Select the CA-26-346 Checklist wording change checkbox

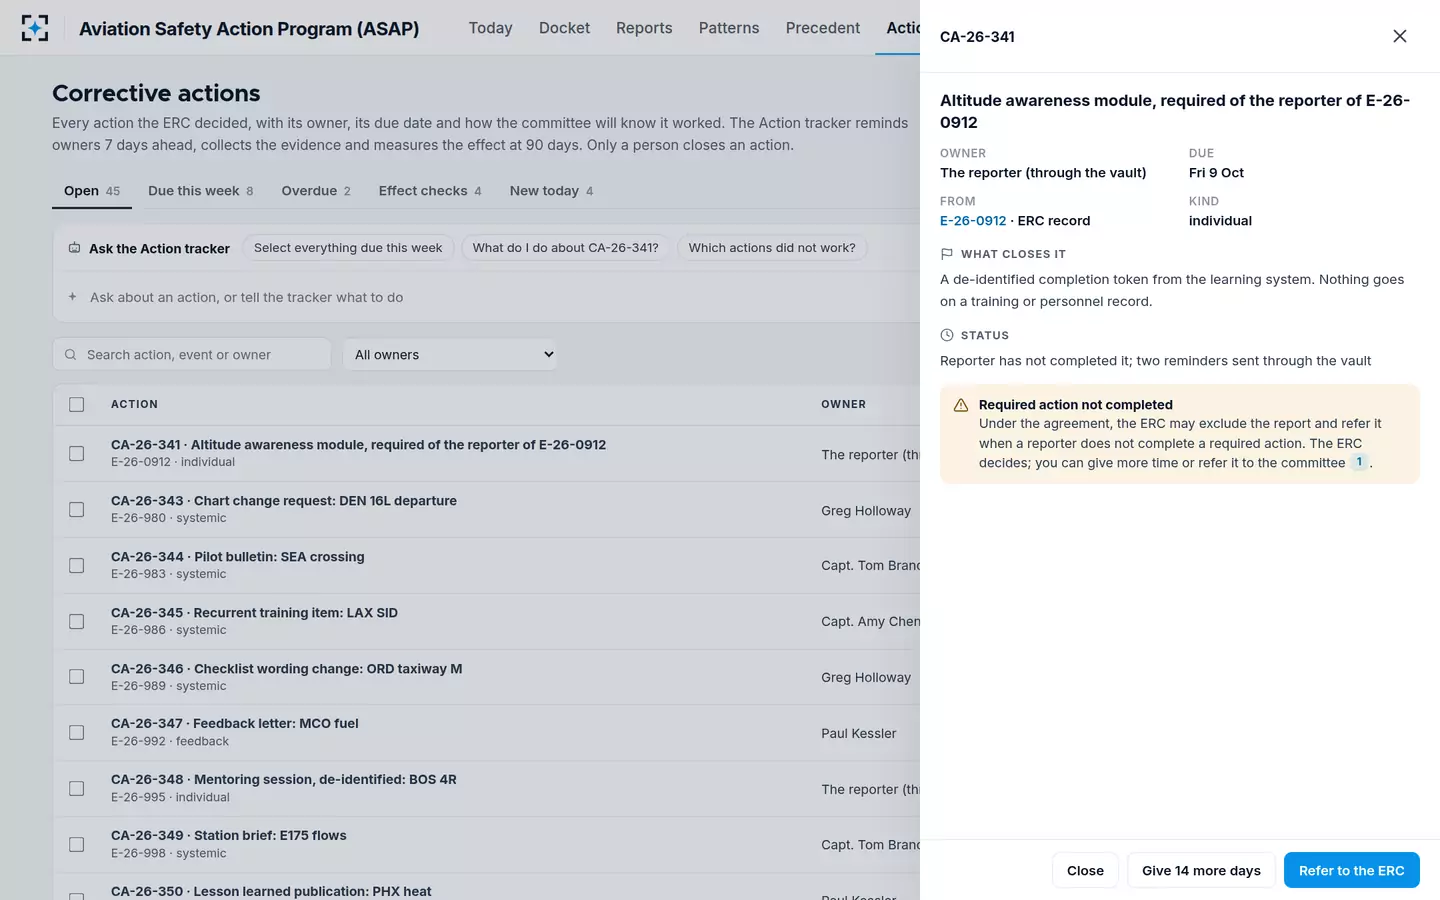77,677
